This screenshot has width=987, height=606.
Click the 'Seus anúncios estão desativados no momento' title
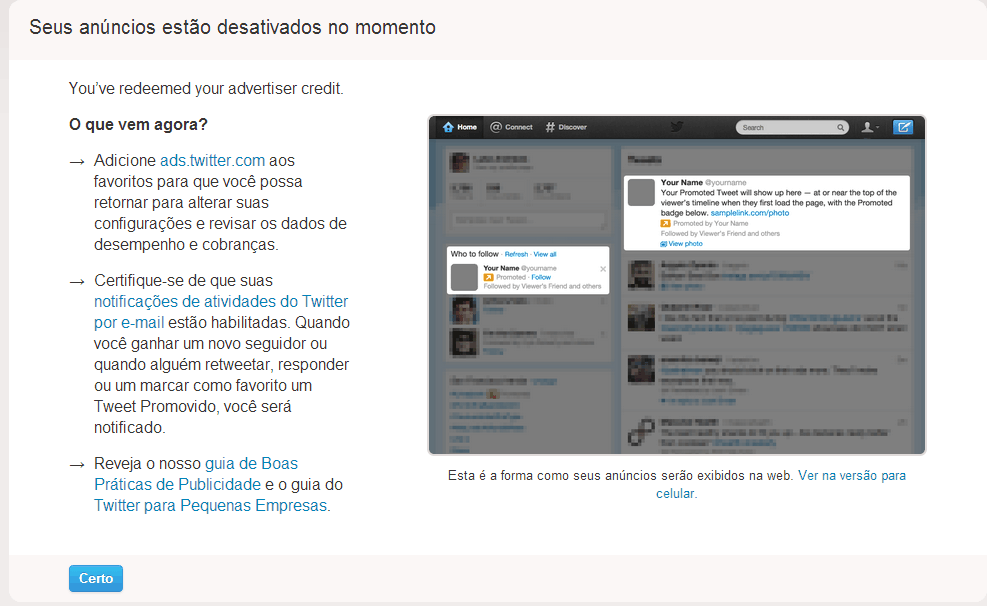click(232, 27)
